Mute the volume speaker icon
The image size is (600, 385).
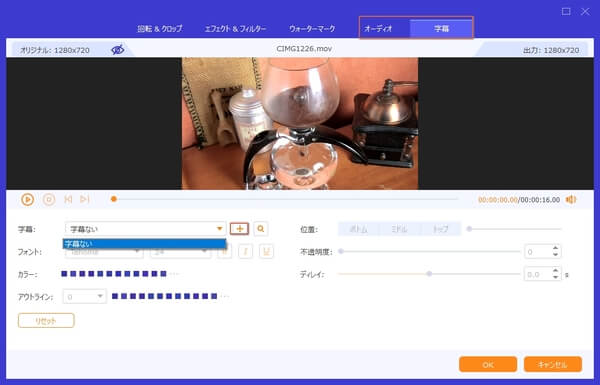click(571, 199)
